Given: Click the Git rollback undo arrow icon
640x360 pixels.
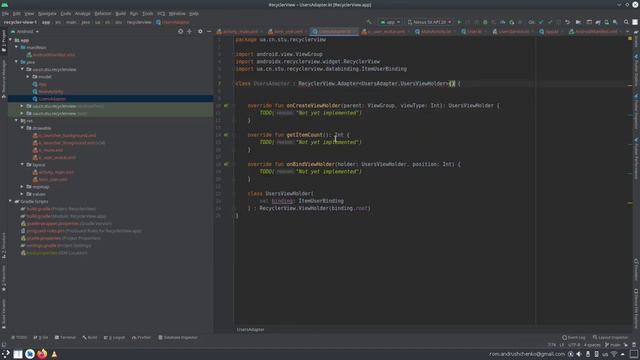Looking at the screenshot, I should [567, 22].
